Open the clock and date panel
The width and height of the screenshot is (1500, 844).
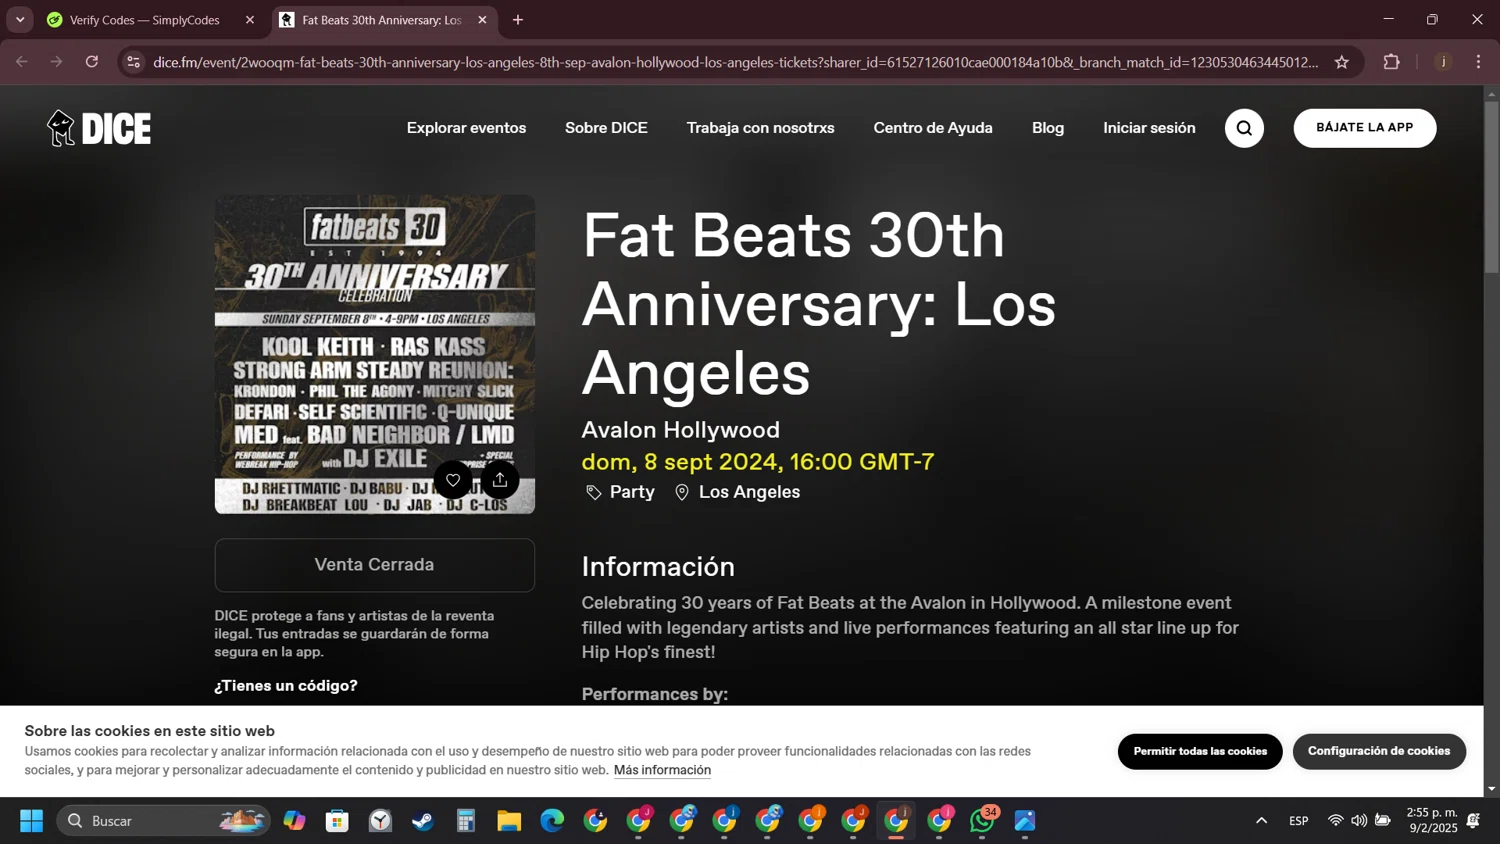click(1432, 821)
